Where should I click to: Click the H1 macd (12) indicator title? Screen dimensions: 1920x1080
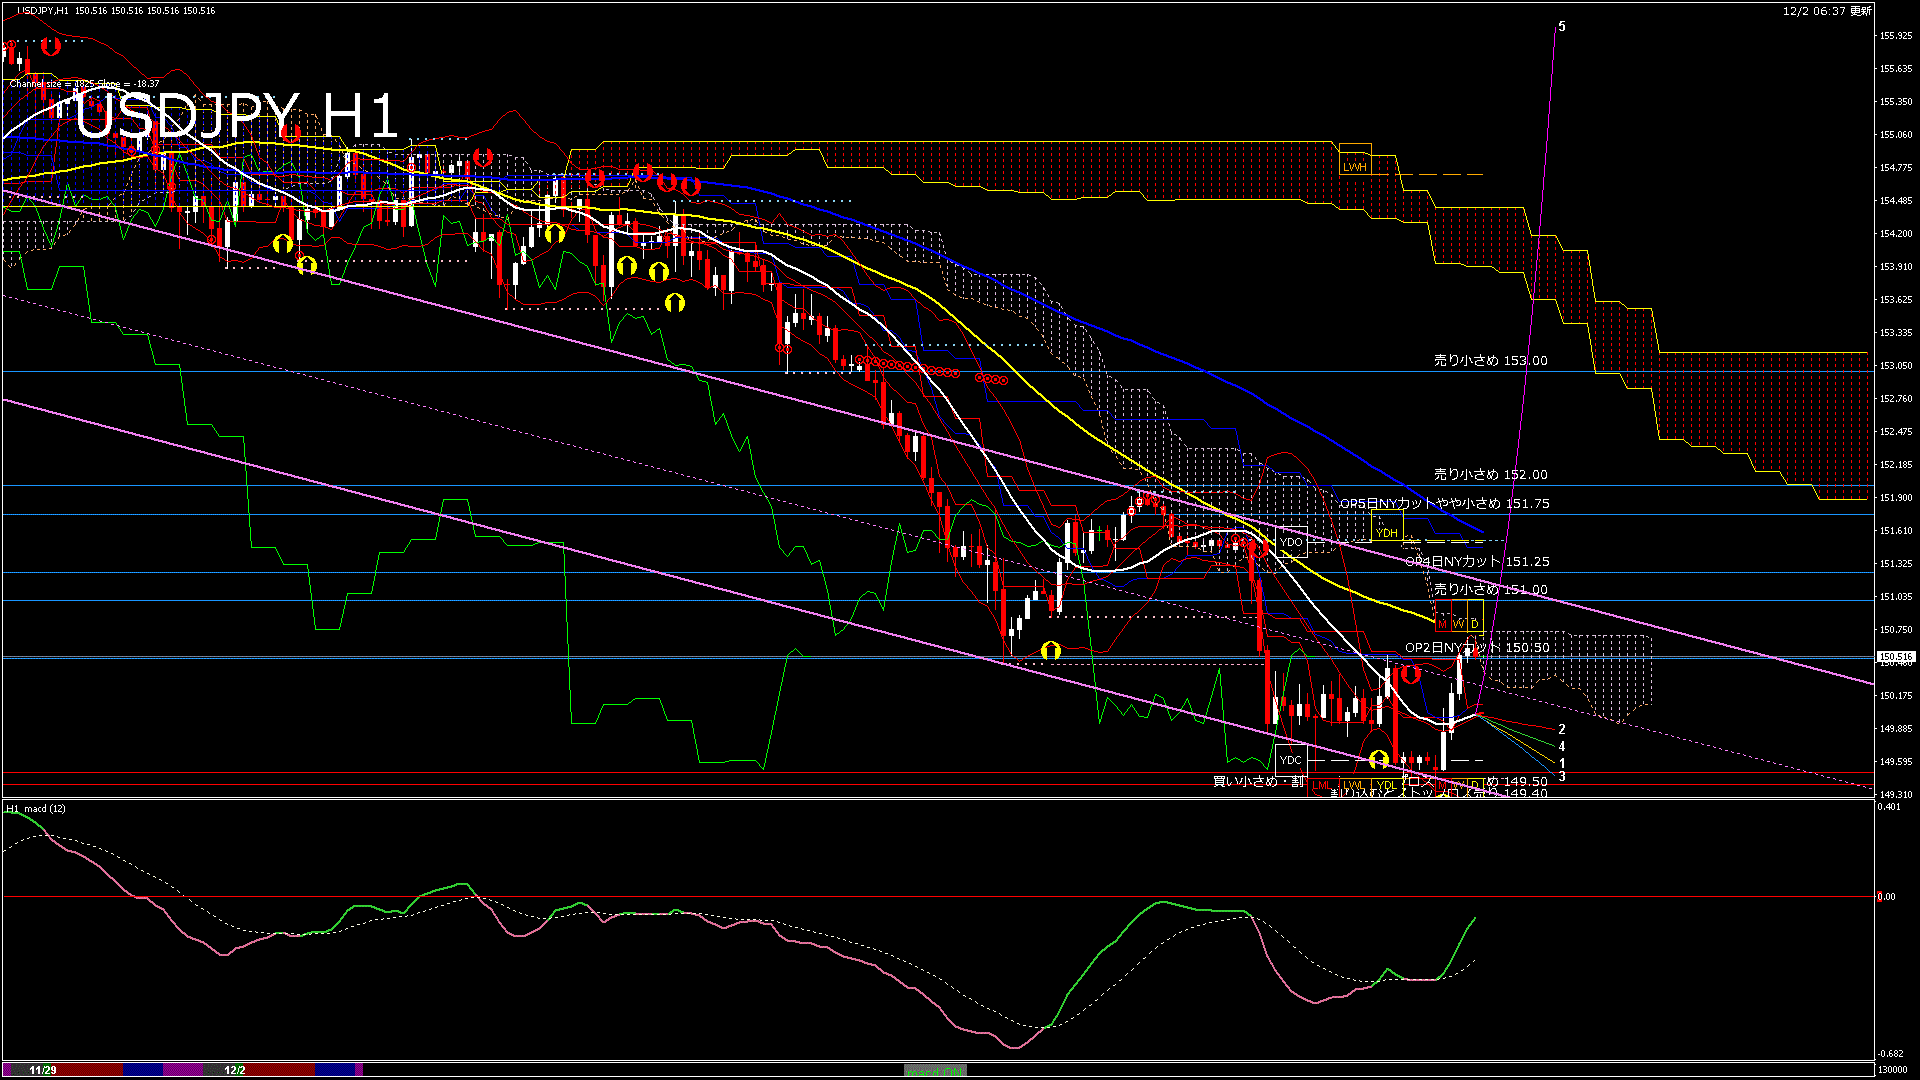point(36,808)
